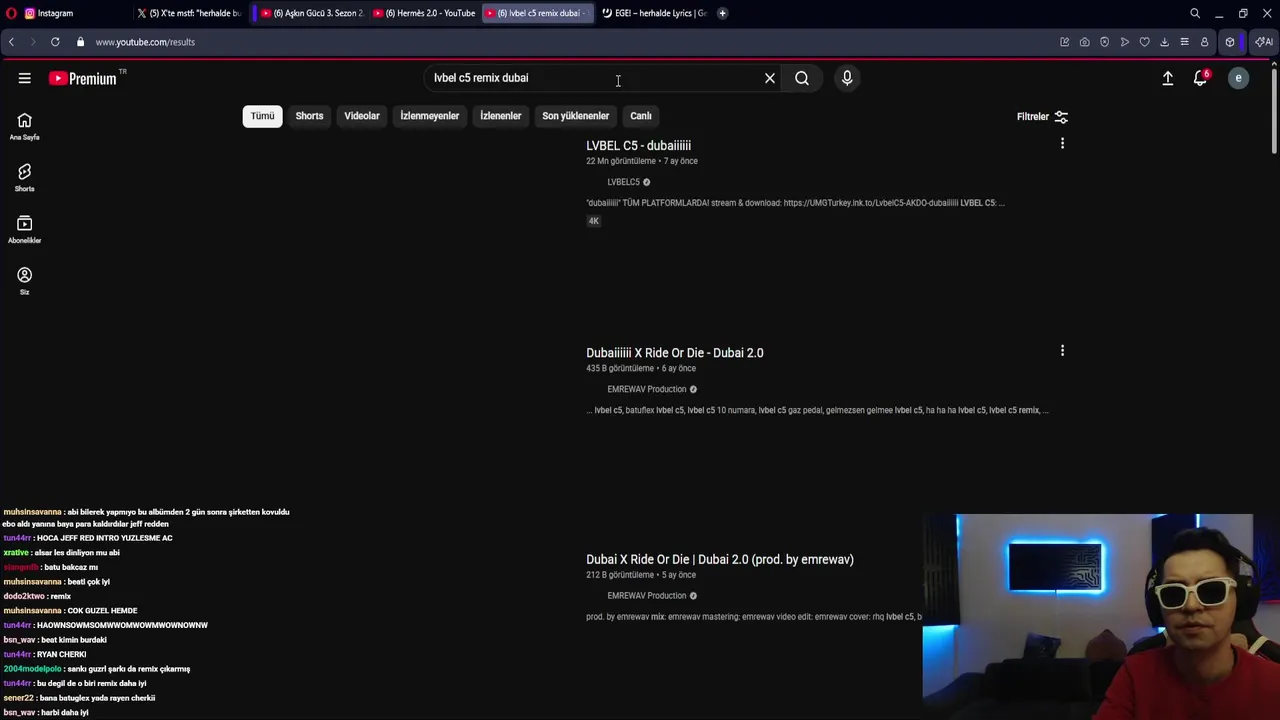This screenshot has height=720, width=1280.
Task: Click the 4K badge under dubaiiiiii
Action: [x=593, y=221]
